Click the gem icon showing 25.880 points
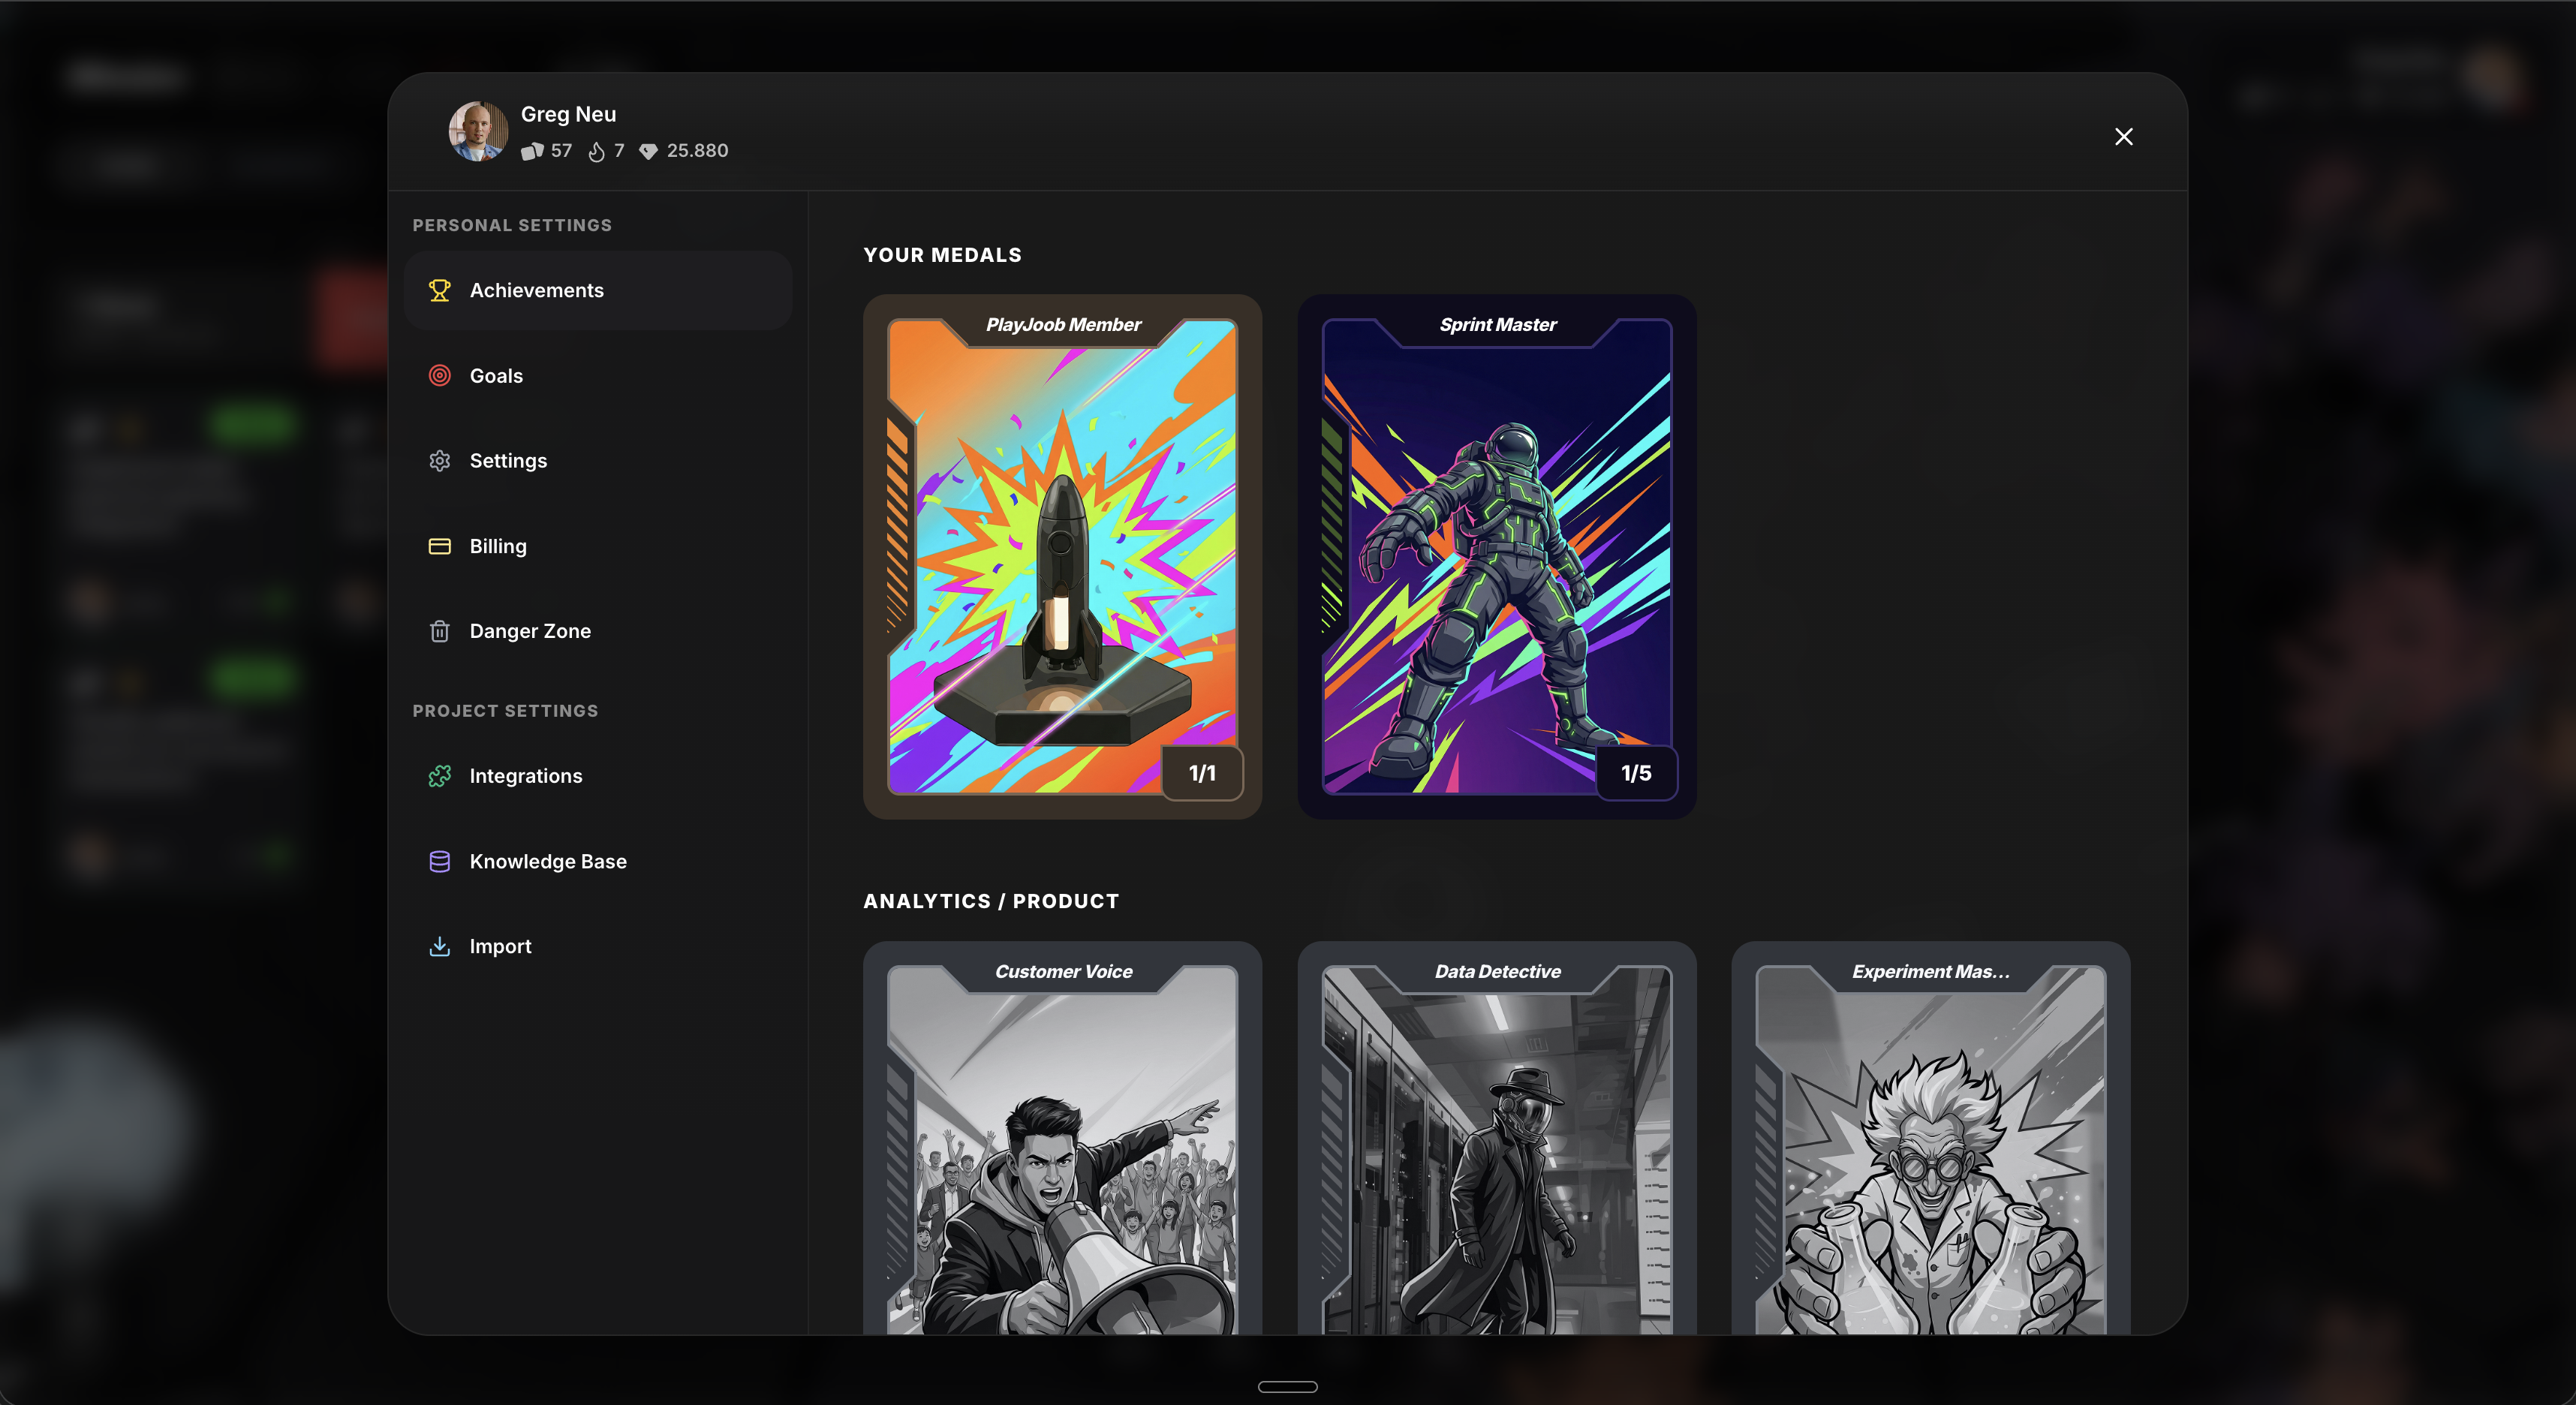This screenshot has width=2576, height=1405. pos(649,152)
